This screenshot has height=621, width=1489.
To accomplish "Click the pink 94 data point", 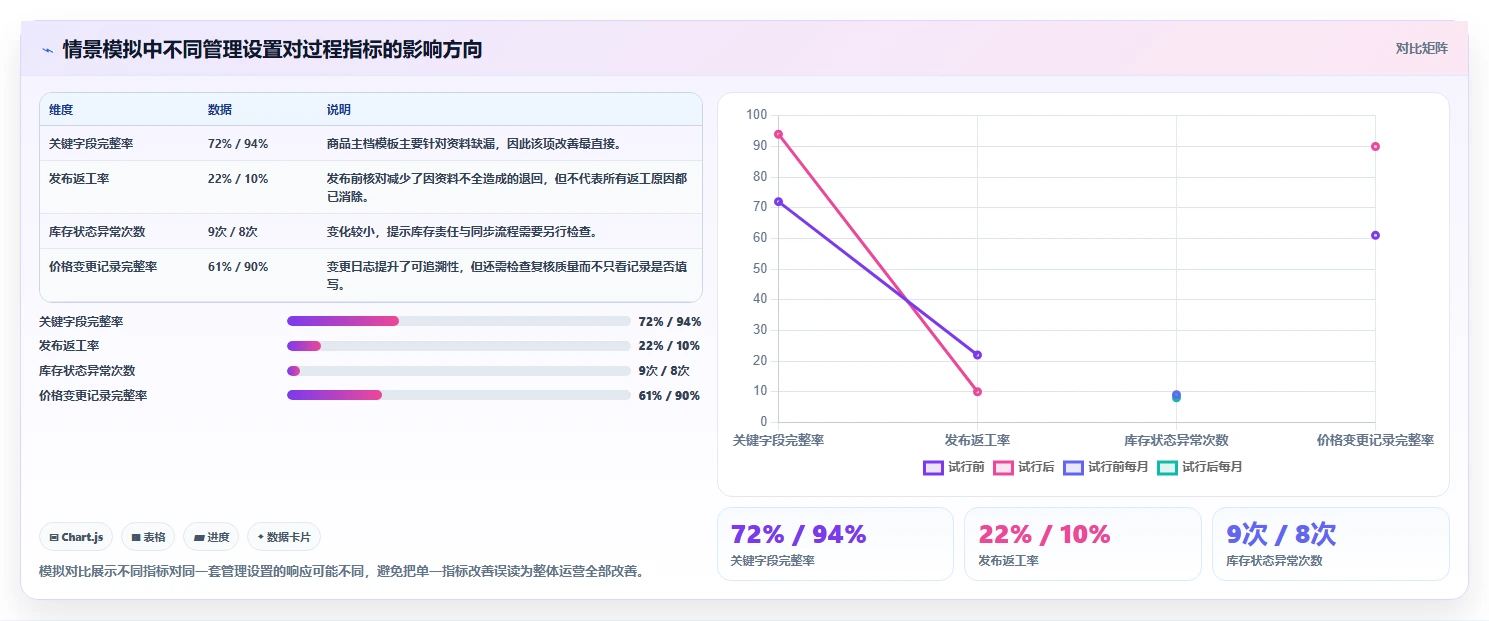I will click(x=778, y=134).
